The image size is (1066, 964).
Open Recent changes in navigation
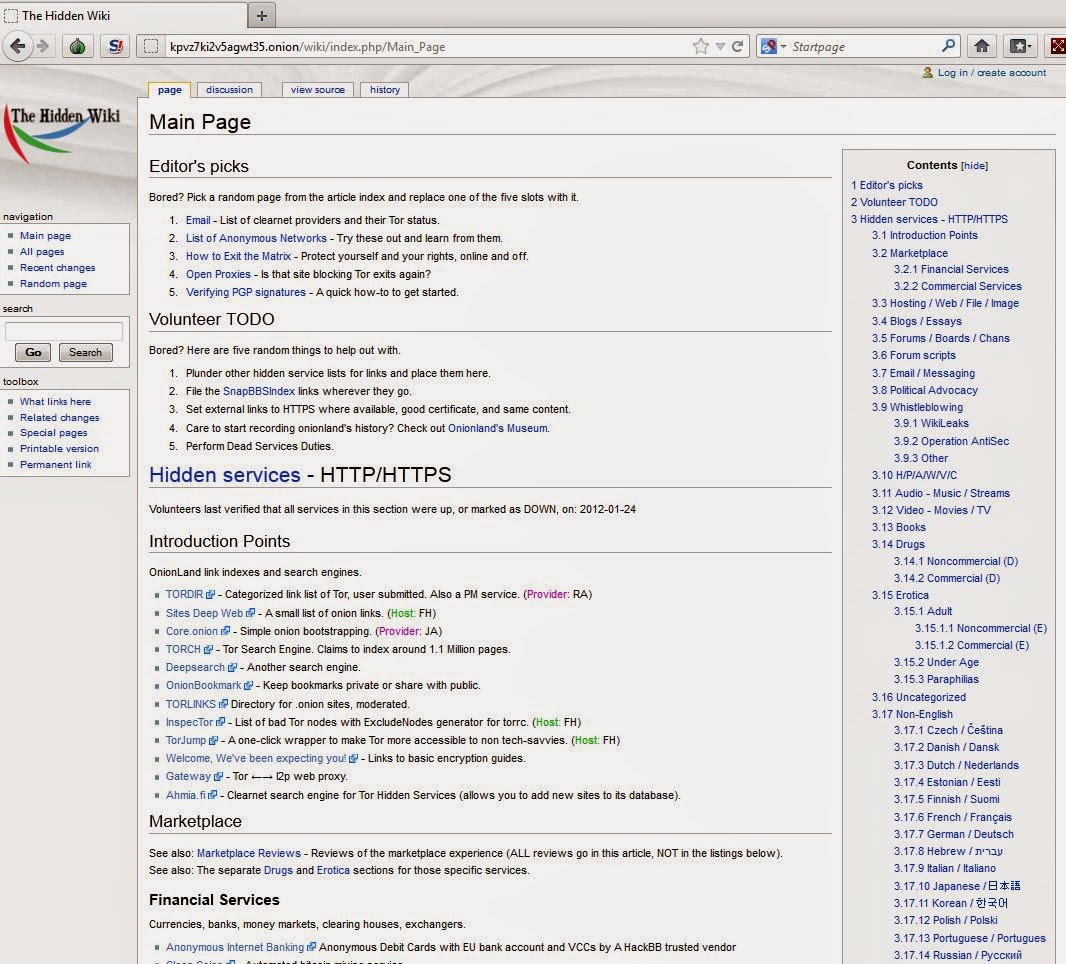coord(58,268)
